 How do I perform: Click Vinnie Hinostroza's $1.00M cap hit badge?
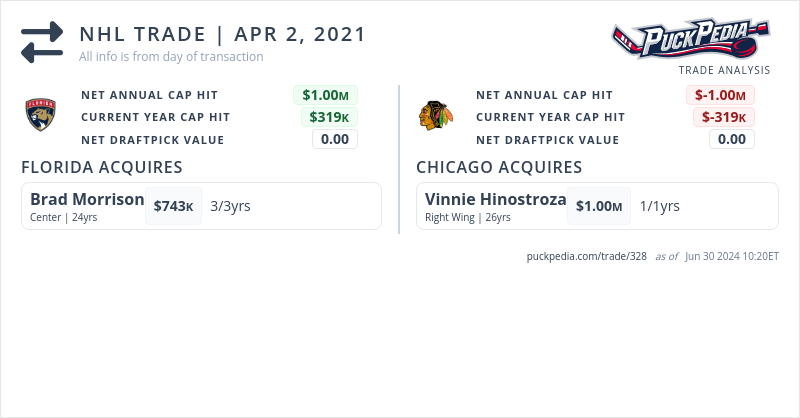tap(599, 206)
